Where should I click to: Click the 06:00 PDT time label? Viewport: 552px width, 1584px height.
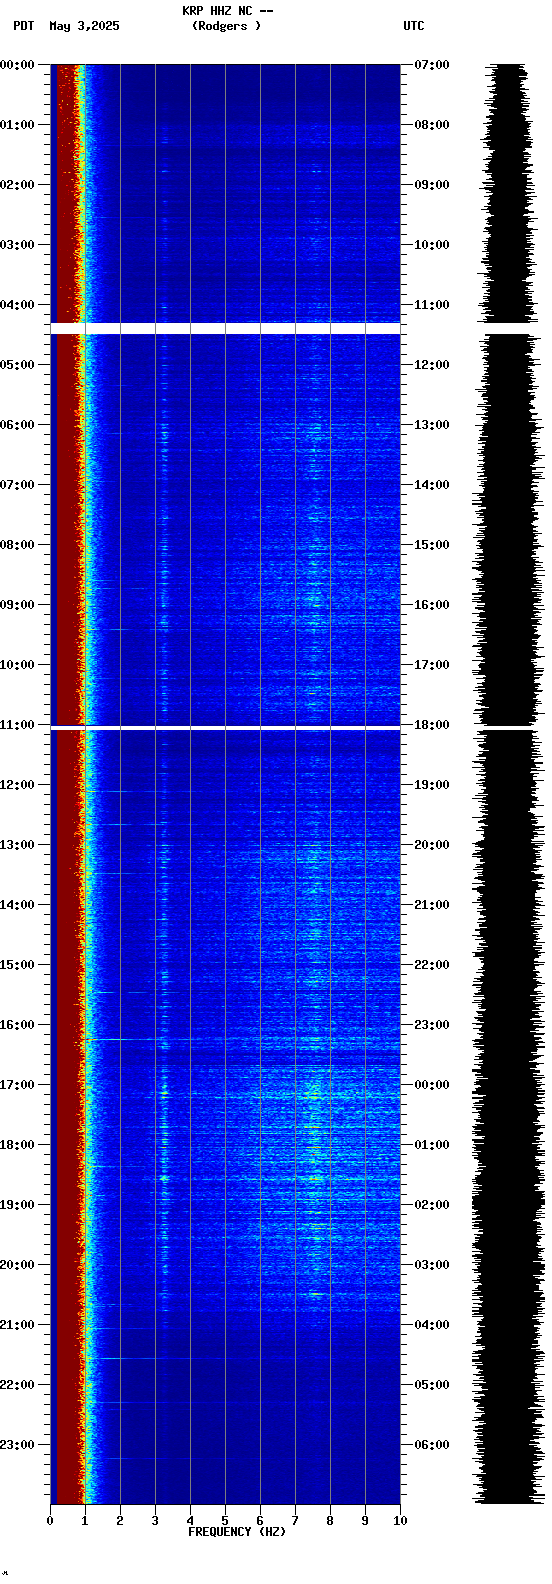[18, 425]
